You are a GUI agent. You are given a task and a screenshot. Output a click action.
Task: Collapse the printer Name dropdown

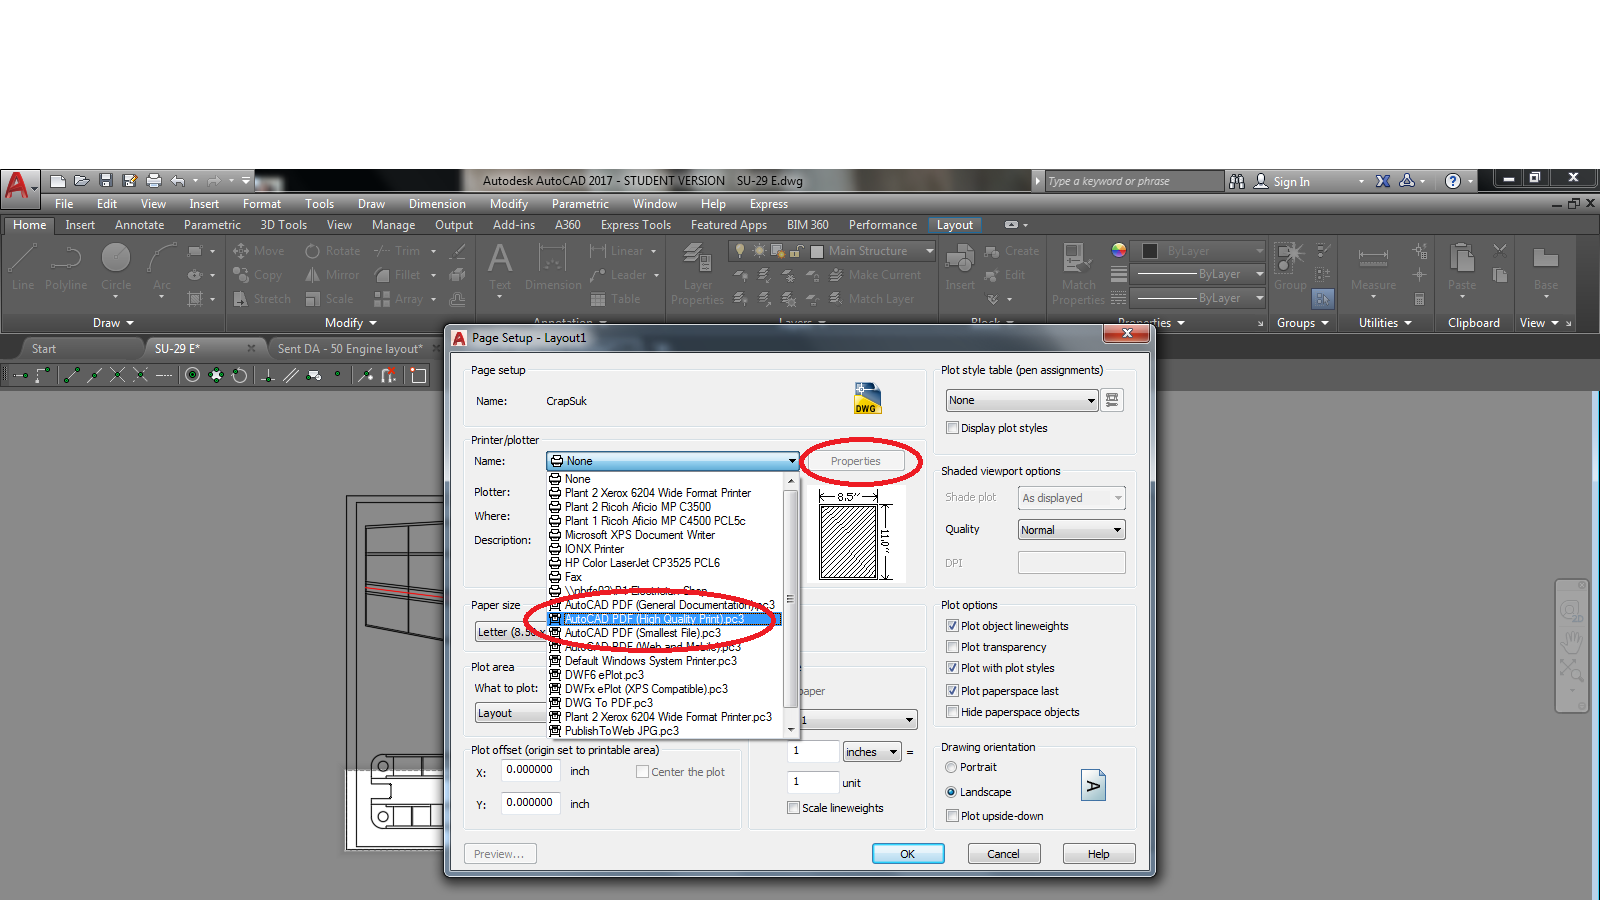pyautogui.click(x=792, y=461)
